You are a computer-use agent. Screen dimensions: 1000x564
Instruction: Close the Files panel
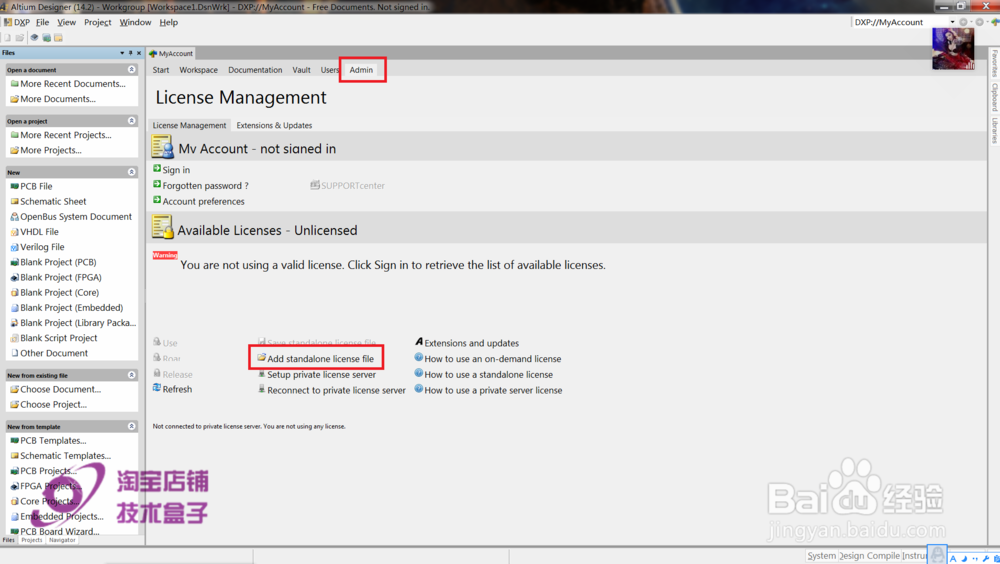point(139,53)
